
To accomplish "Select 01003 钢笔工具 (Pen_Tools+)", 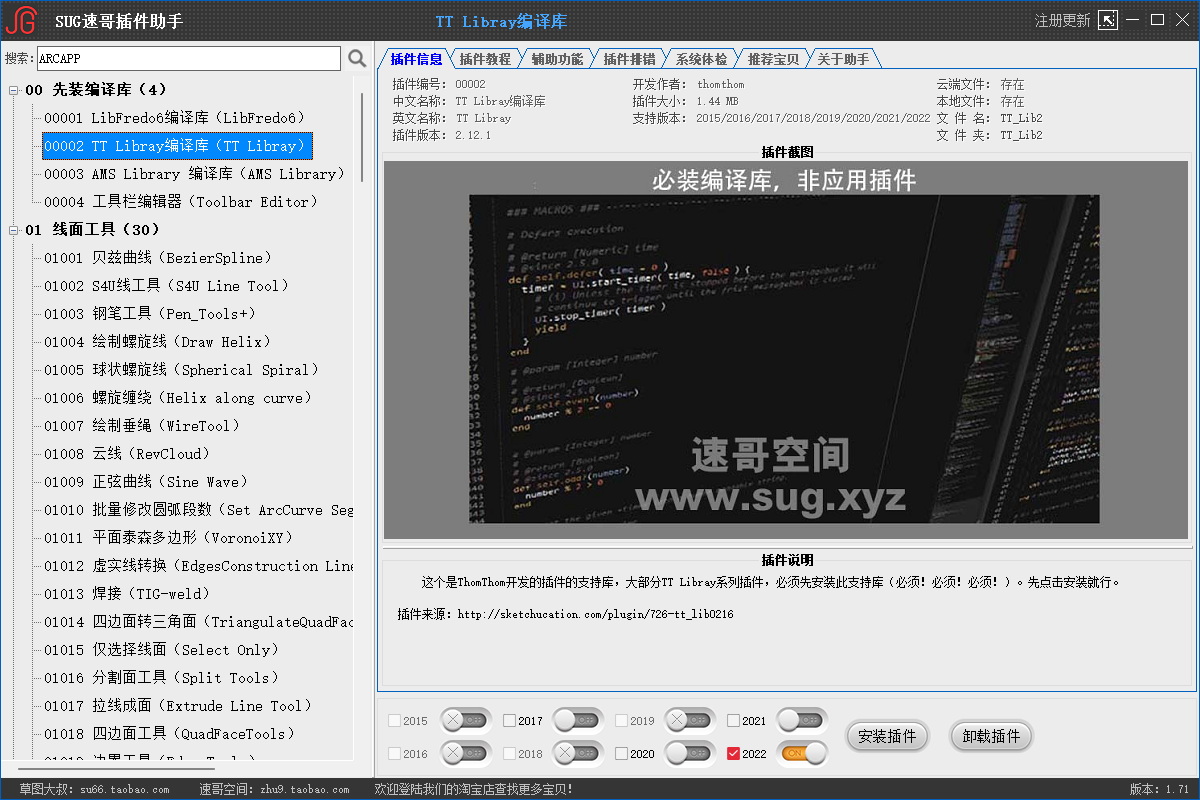I will pyautogui.click(x=150, y=314).
